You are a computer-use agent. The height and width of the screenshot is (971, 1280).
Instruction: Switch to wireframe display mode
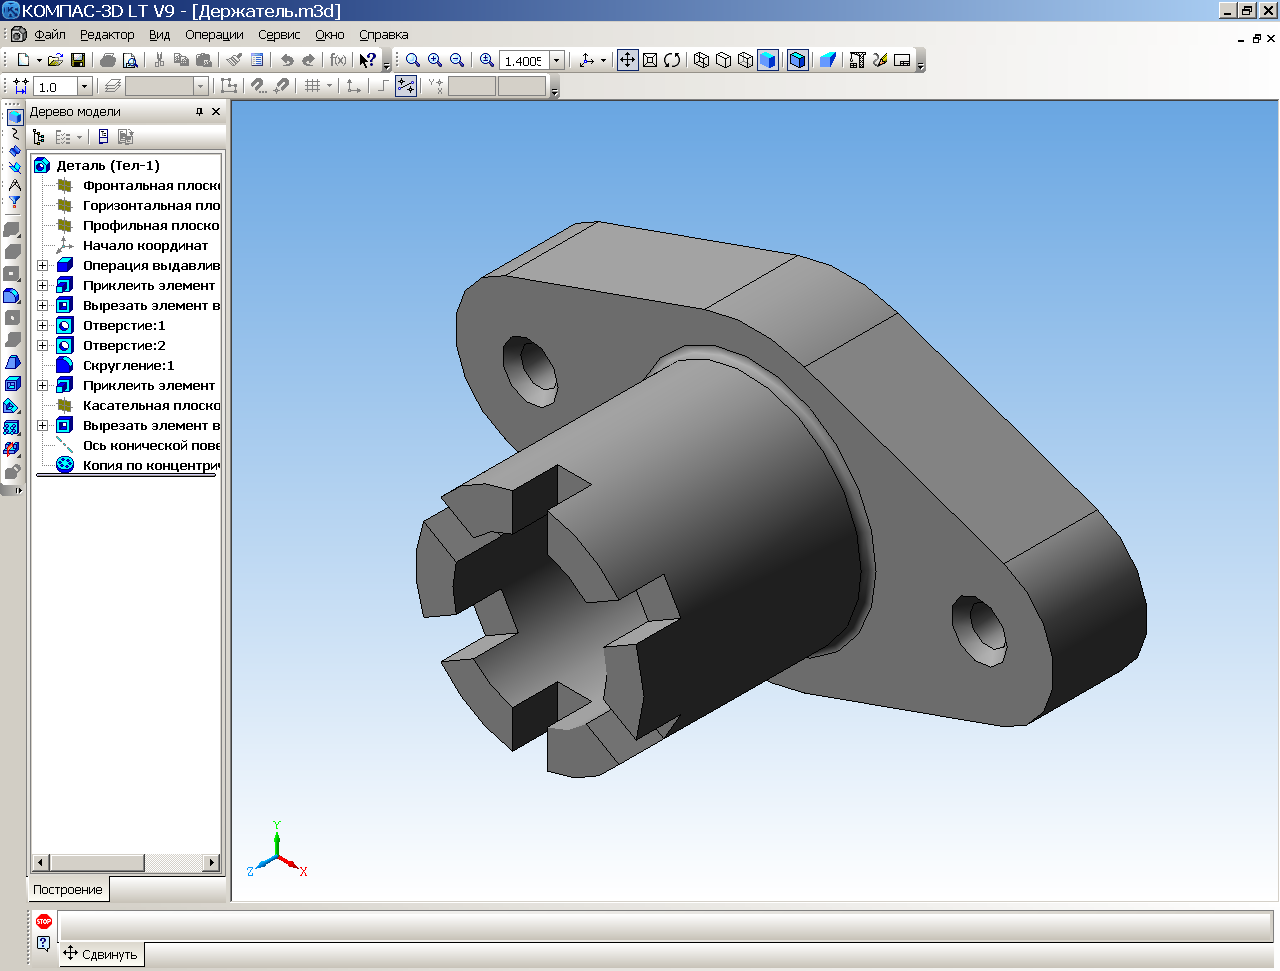(701, 61)
